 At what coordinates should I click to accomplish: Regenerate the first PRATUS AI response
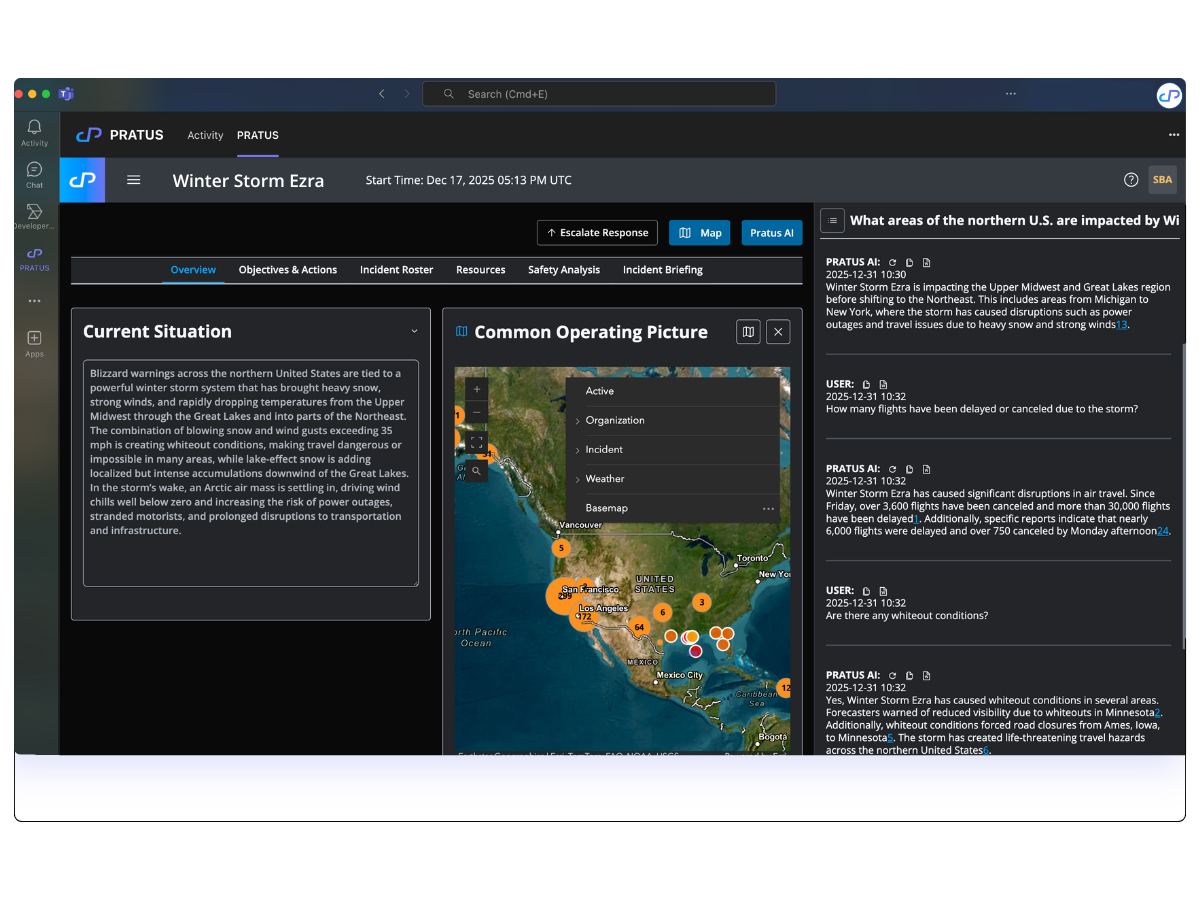click(892, 262)
